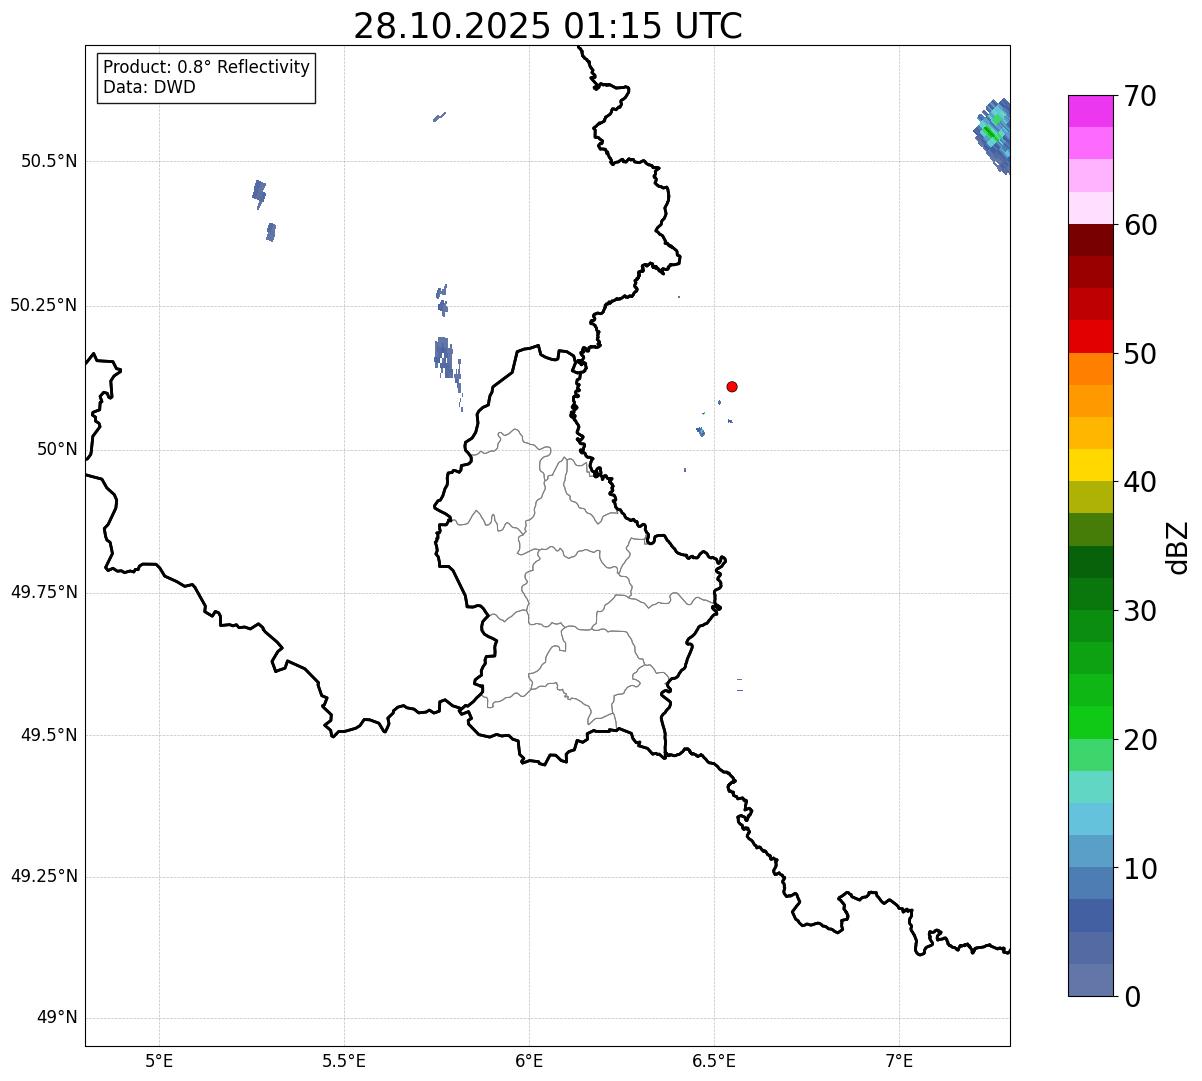This screenshot has height=1081, width=1202.
Task: Click the latitude label '50.25°N'
Action: [43, 306]
